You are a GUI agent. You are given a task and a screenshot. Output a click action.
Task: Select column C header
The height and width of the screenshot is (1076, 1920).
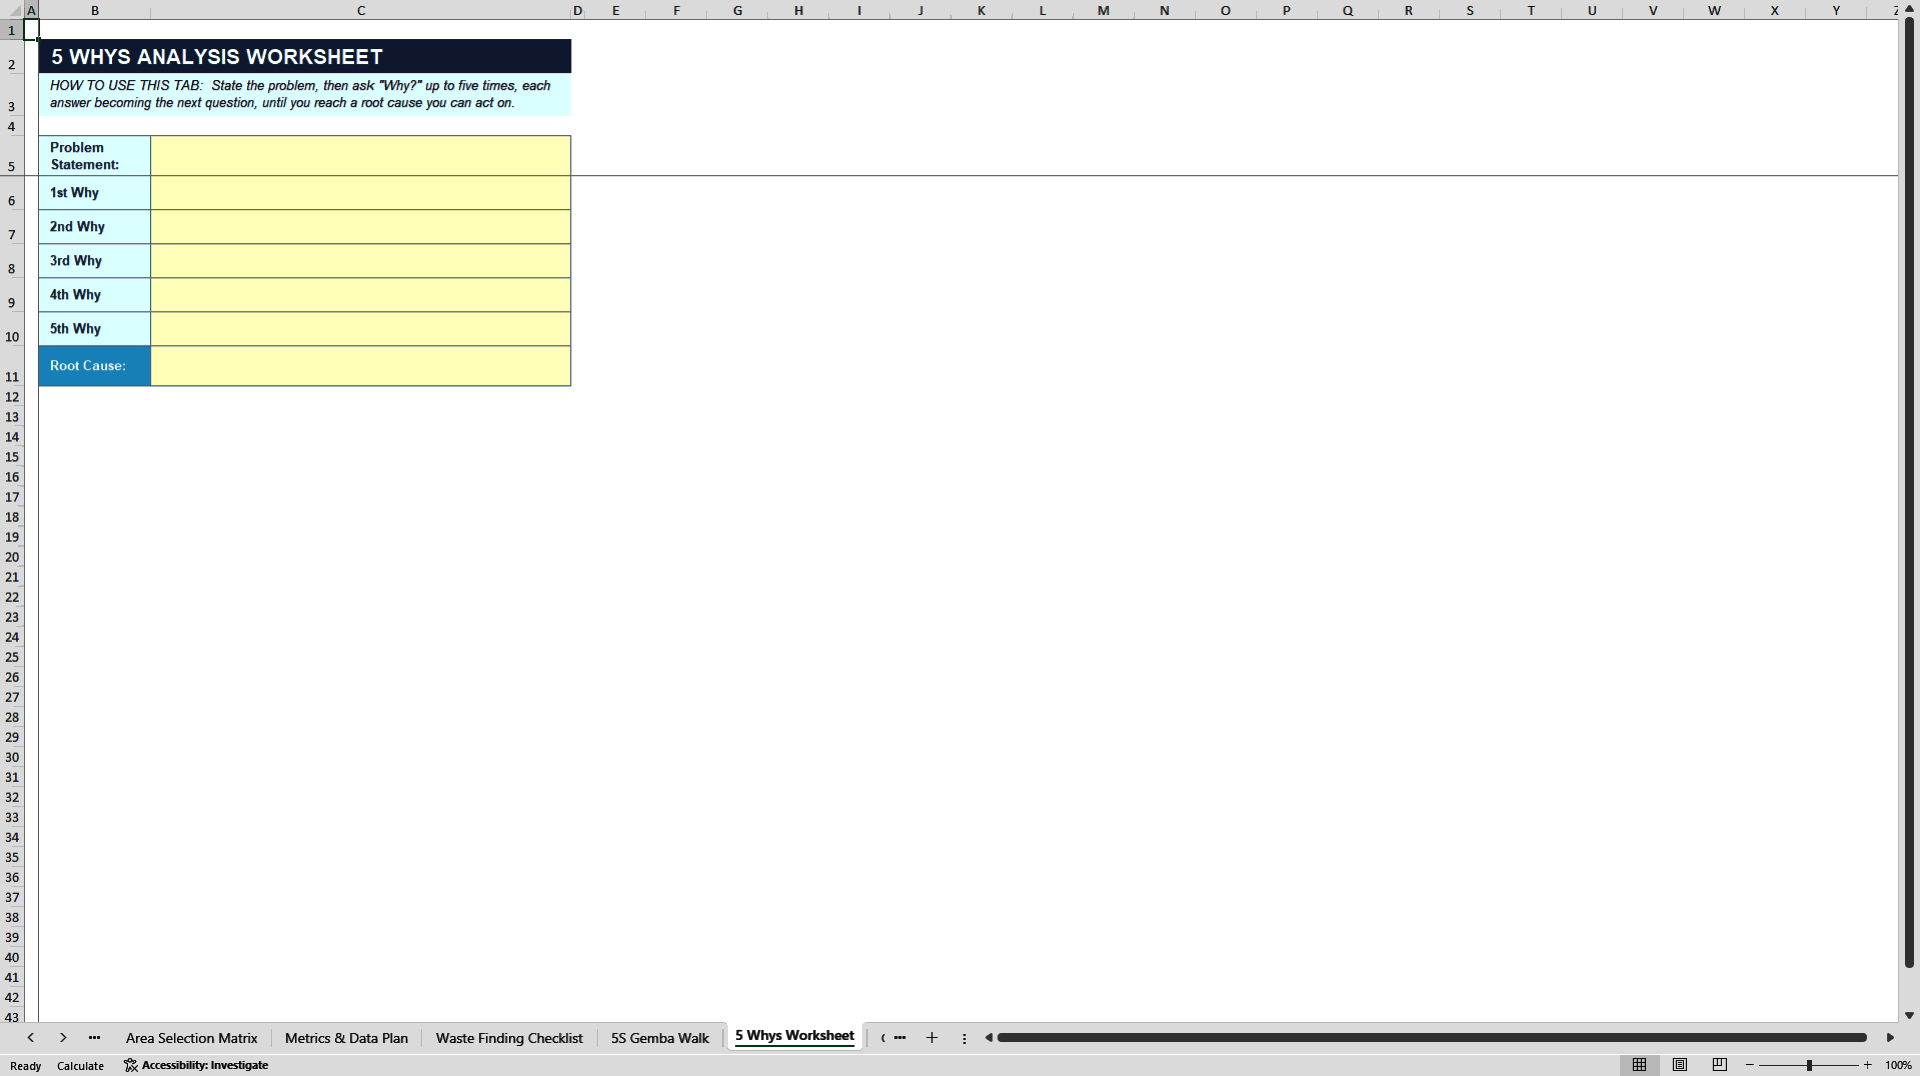coord(361,10)
